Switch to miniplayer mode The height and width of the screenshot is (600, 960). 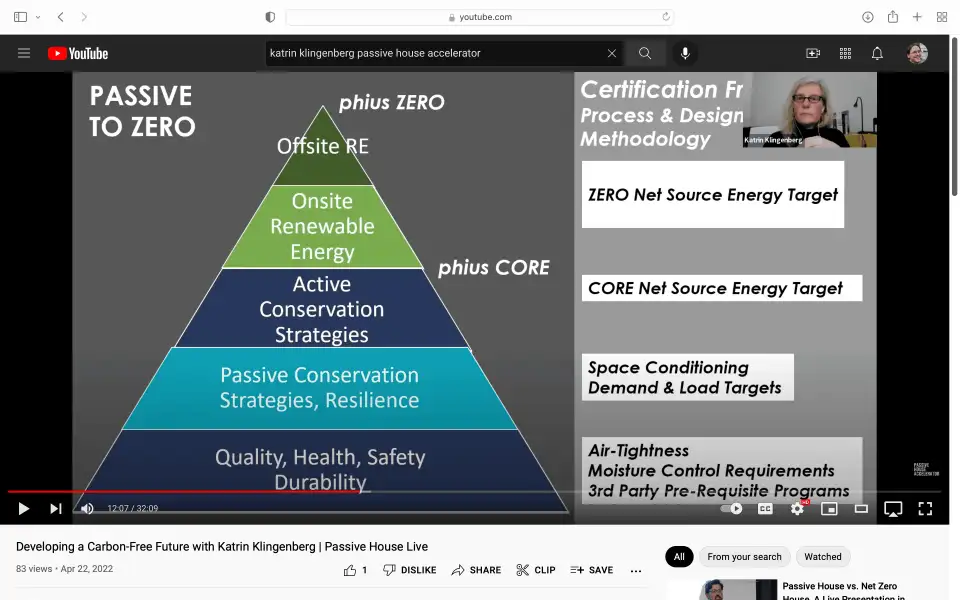[x=829, y=508]
